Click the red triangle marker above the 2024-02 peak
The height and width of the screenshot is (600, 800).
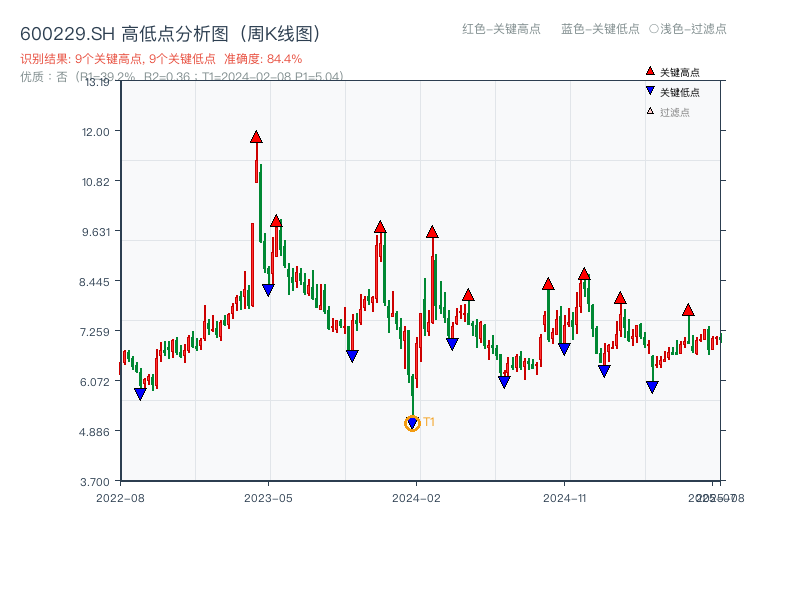click(x=432, y=230)
